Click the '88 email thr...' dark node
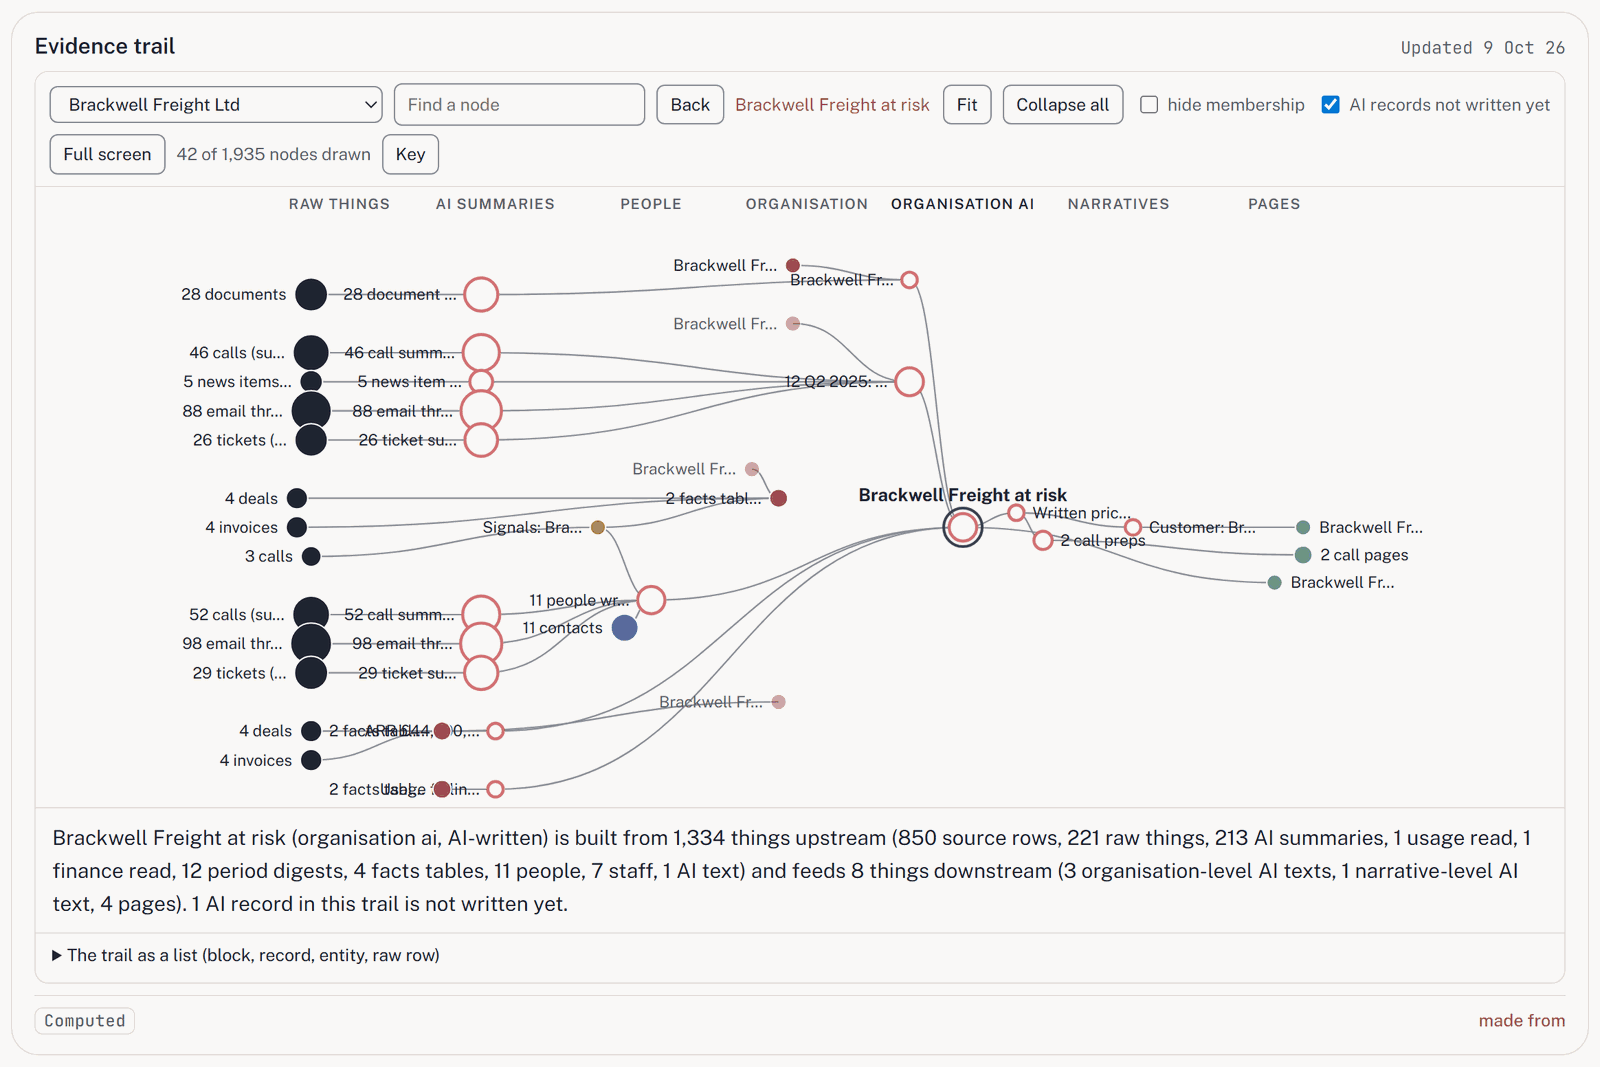The height and width of the screenshot is (1067, 1600). [311, 410]
